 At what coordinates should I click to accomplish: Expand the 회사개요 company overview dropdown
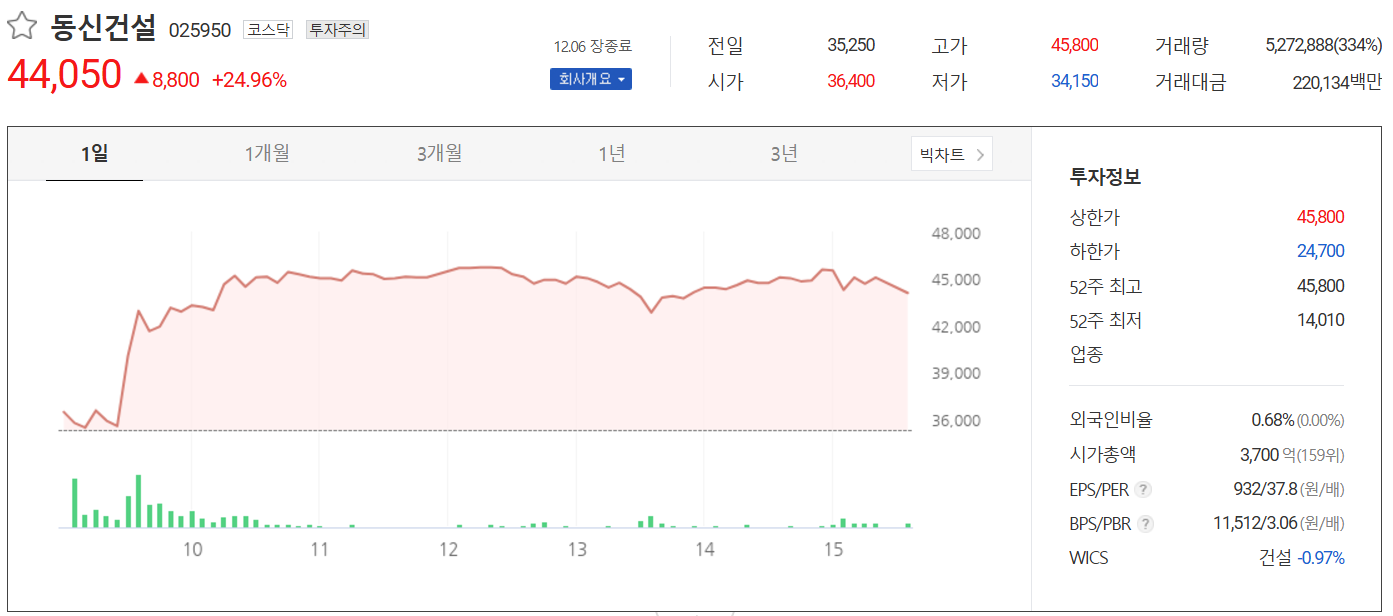[x=588, y=76]
